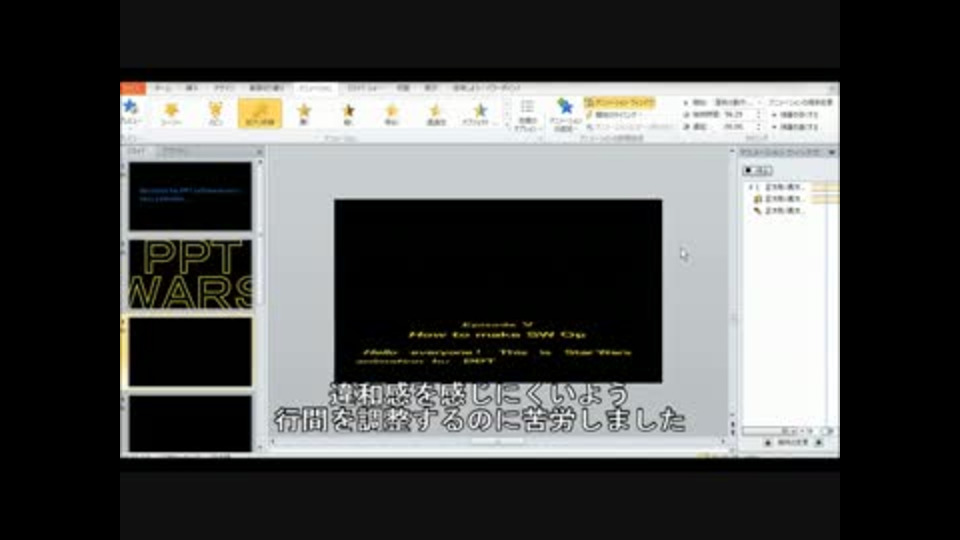Select the last blue-green star effect in gallery
The height and width of the screenshot is (540, 960).
[x=480, y=114]
